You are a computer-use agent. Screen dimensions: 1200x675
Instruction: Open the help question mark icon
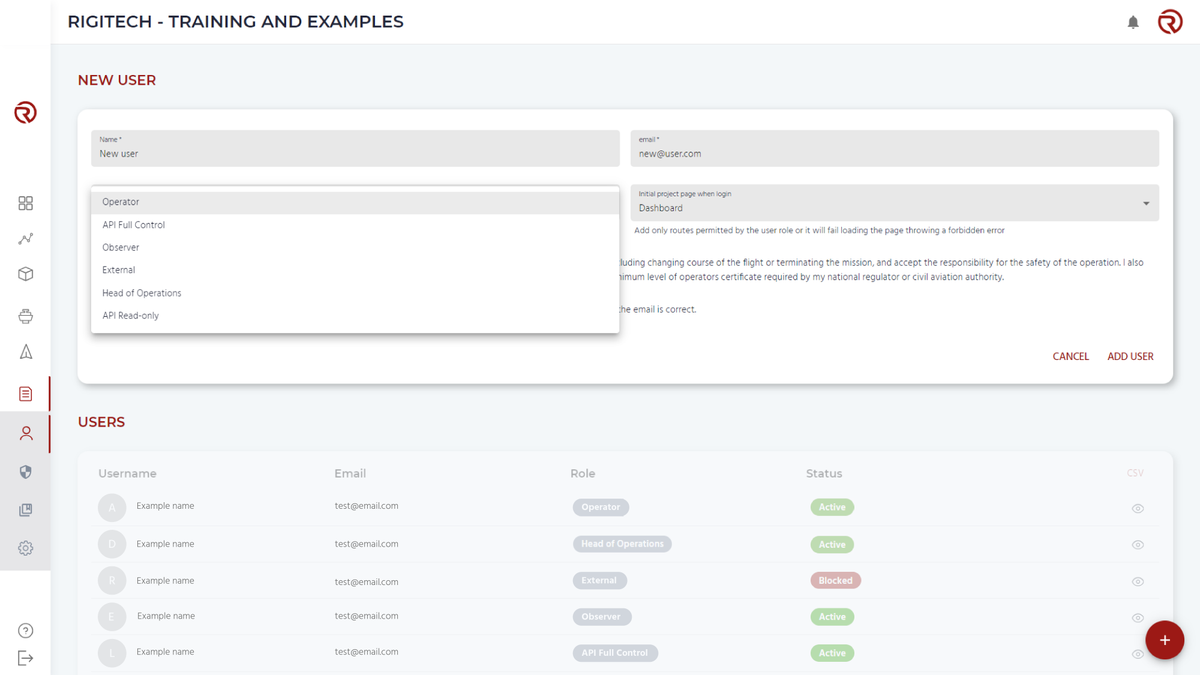click(x=25, y=631)
